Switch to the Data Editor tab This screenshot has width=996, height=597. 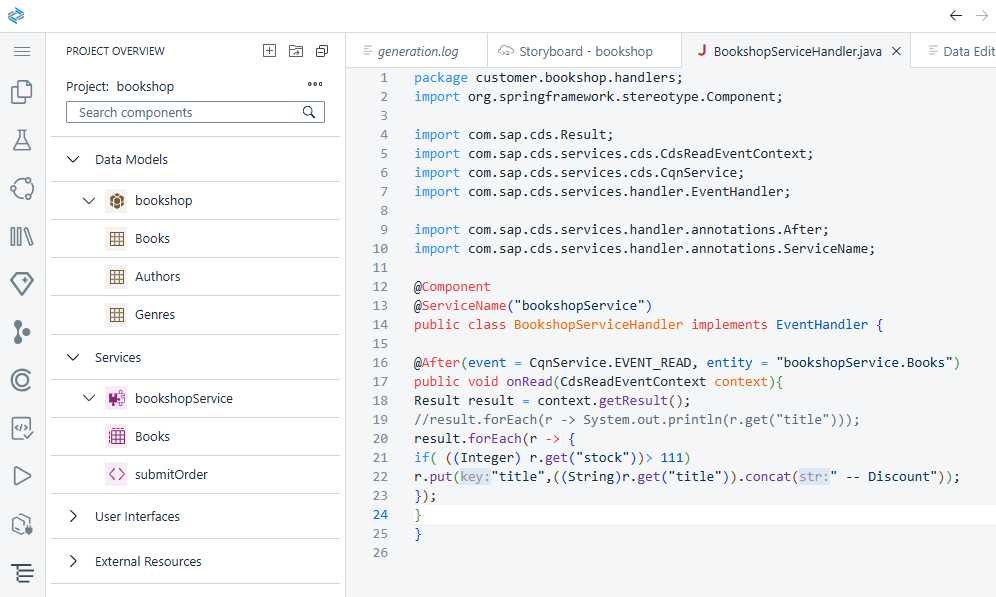pyautogui.click(x=955, y=51)
